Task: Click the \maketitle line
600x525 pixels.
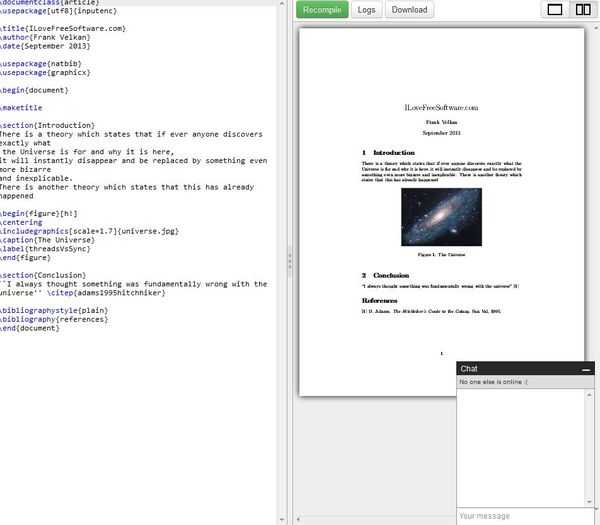Action: point(21,108)
